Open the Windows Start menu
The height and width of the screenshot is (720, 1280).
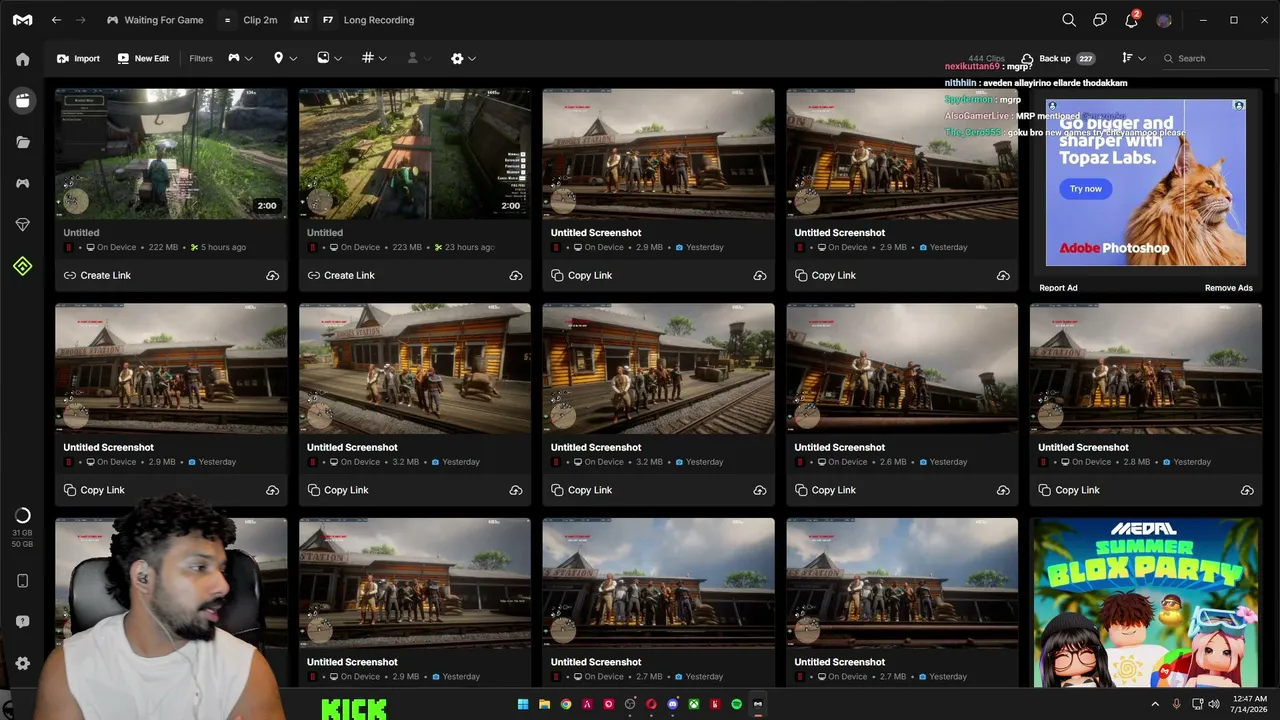tap(523, 704)
